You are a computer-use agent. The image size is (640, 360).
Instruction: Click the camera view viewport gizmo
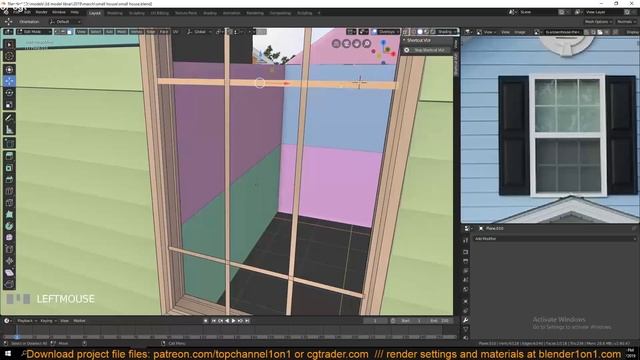point(346,43)
